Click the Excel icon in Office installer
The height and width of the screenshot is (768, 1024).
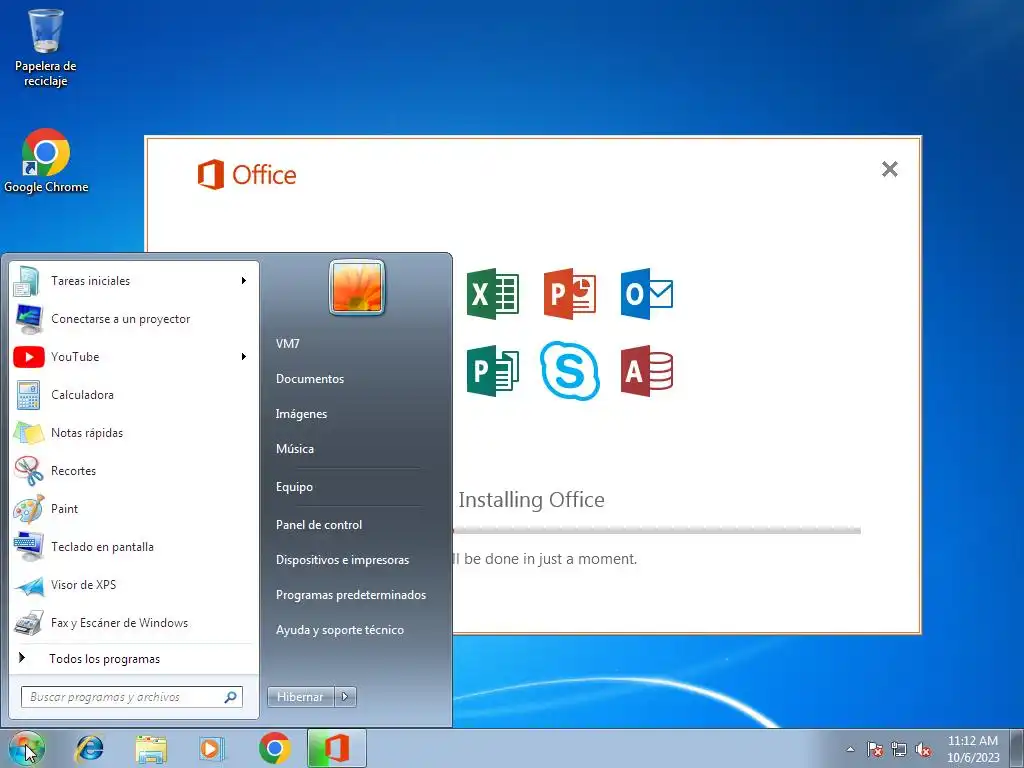pyautogui.click(x=493, y=294)
